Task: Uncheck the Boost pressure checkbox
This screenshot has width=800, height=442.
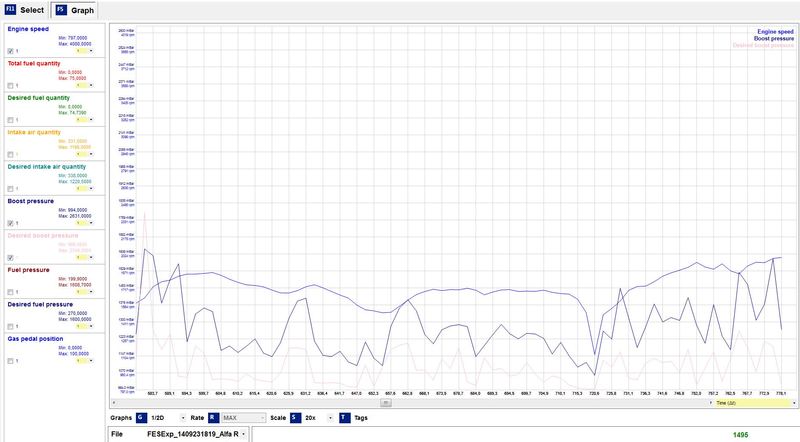Action: coord(10,222)
